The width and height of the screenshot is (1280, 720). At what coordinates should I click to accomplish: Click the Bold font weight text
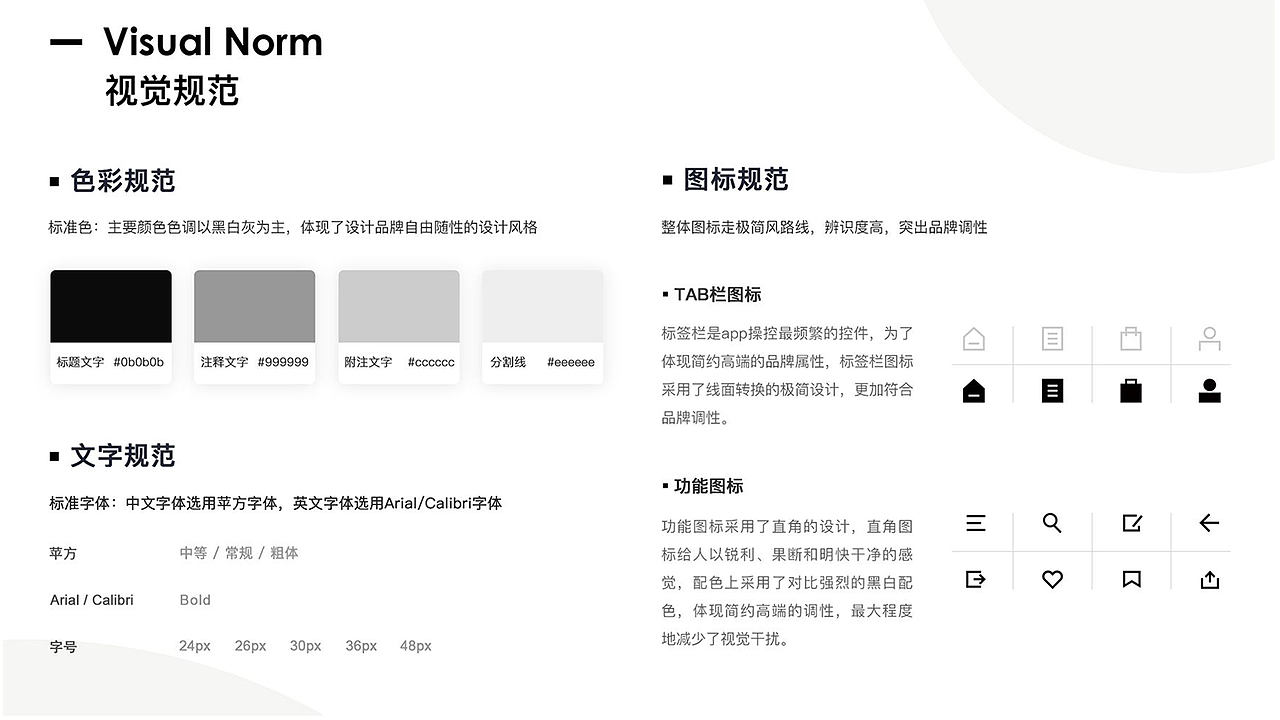click(x=195, y=600)
